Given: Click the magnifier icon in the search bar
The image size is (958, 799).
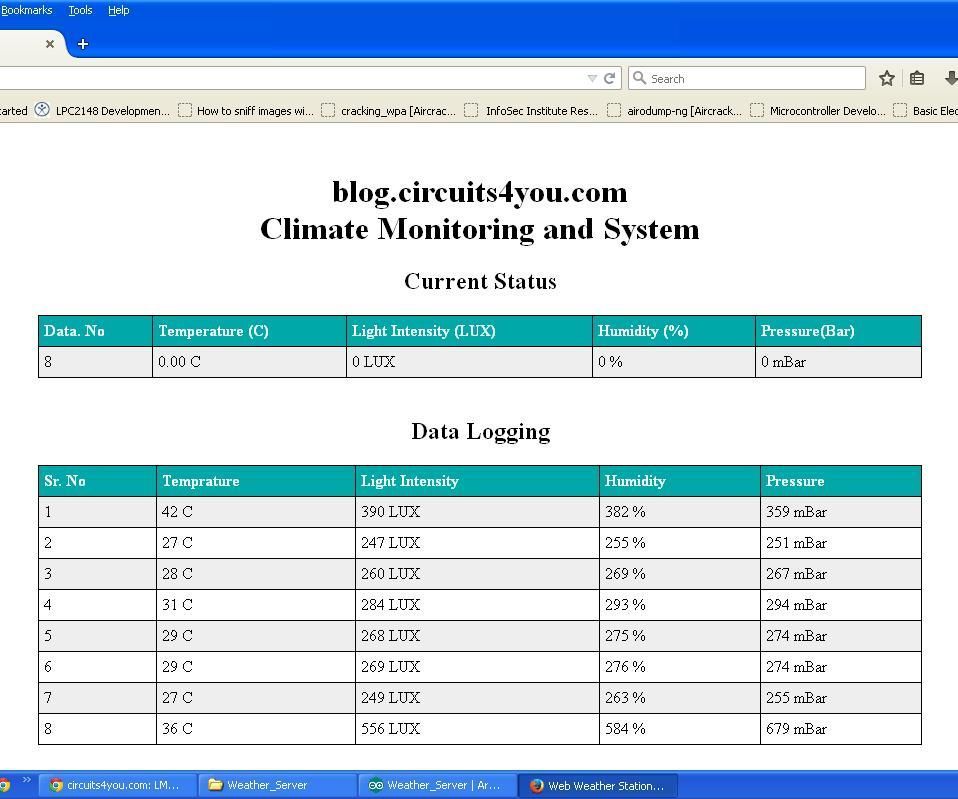Looking at the screenshot, I should pos(641,78).
